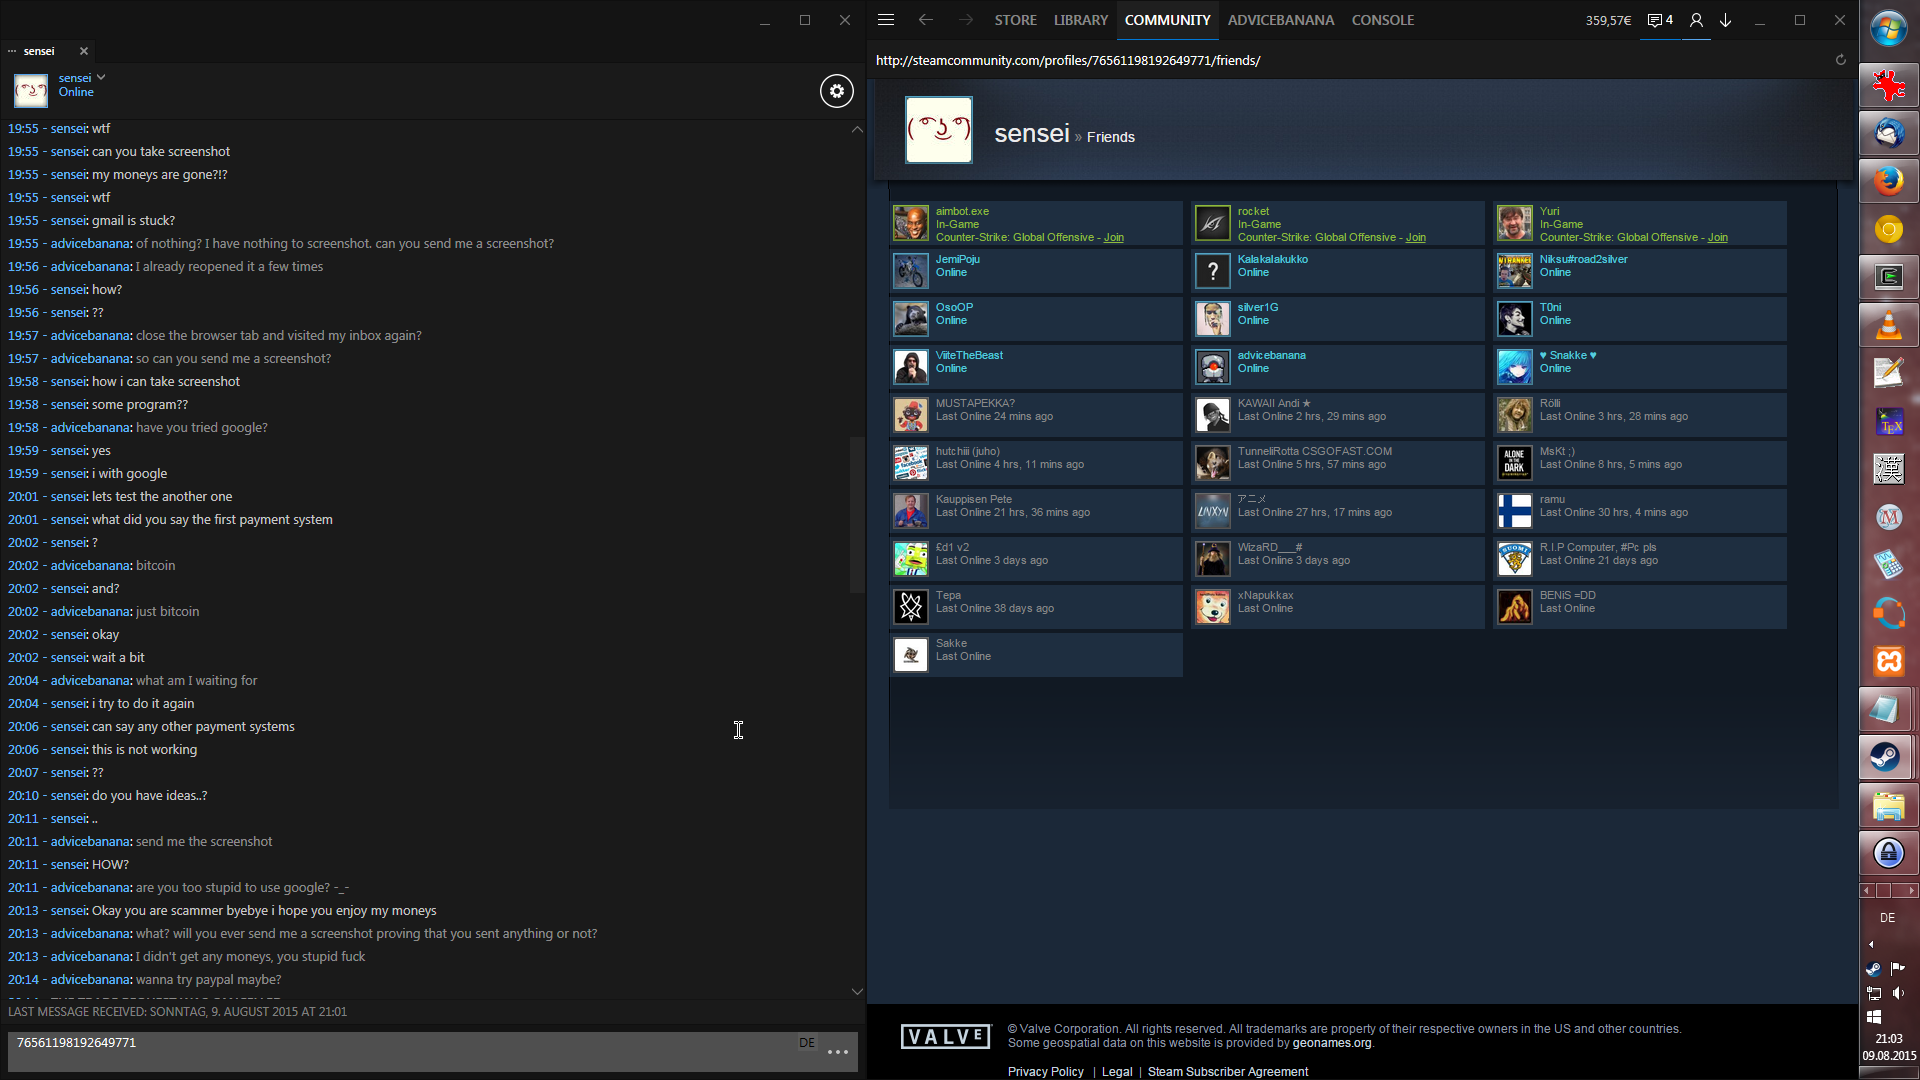Close the sensei chat tab
This screenshot has height=1080, width=1920.
pos(84,51)
